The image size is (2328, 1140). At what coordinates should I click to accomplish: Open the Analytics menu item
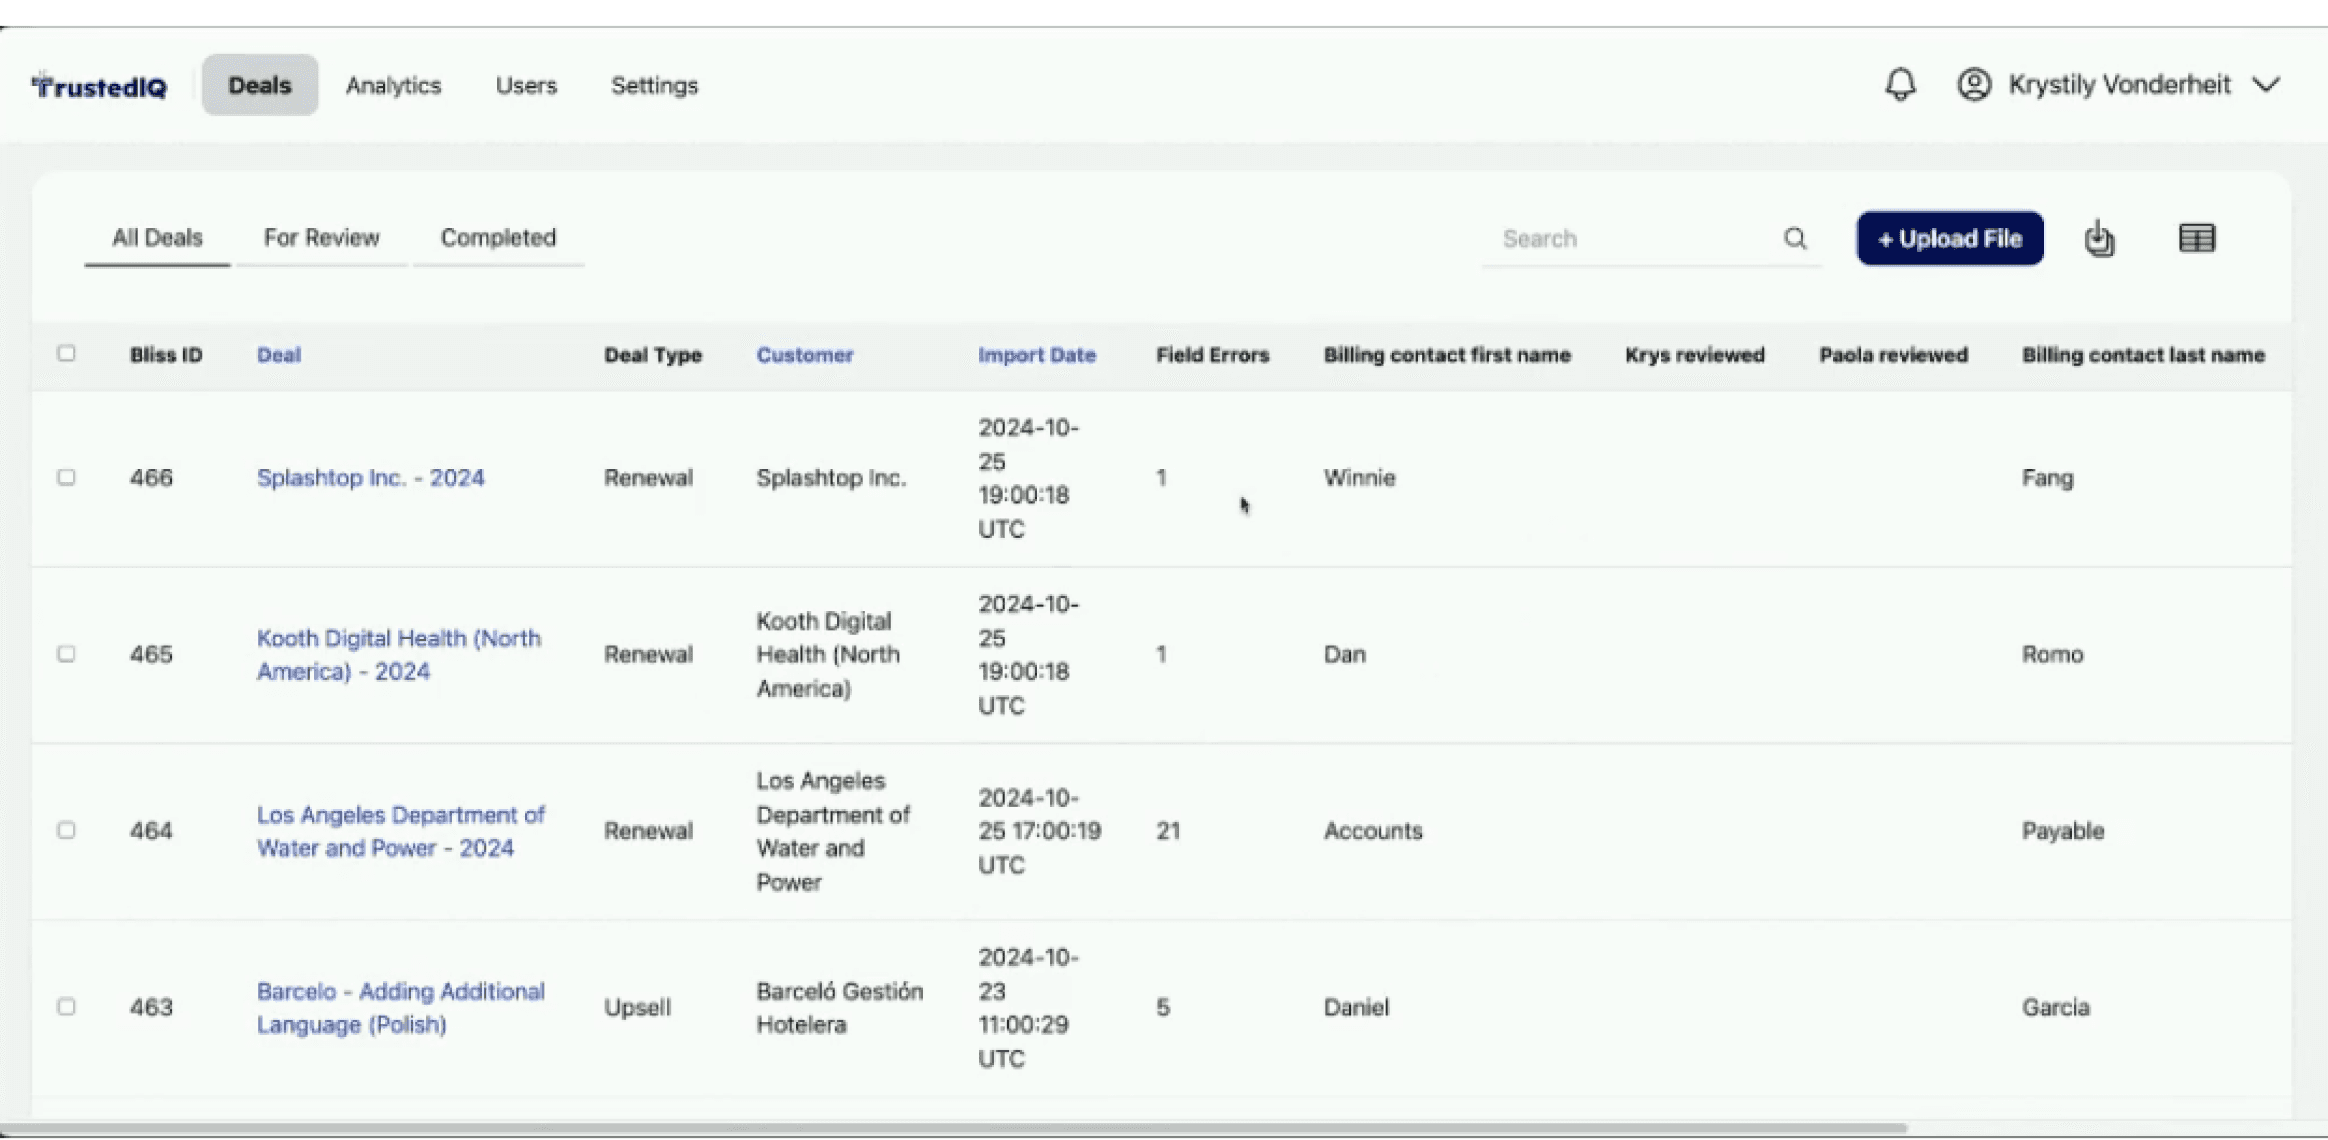click(393, 86)
